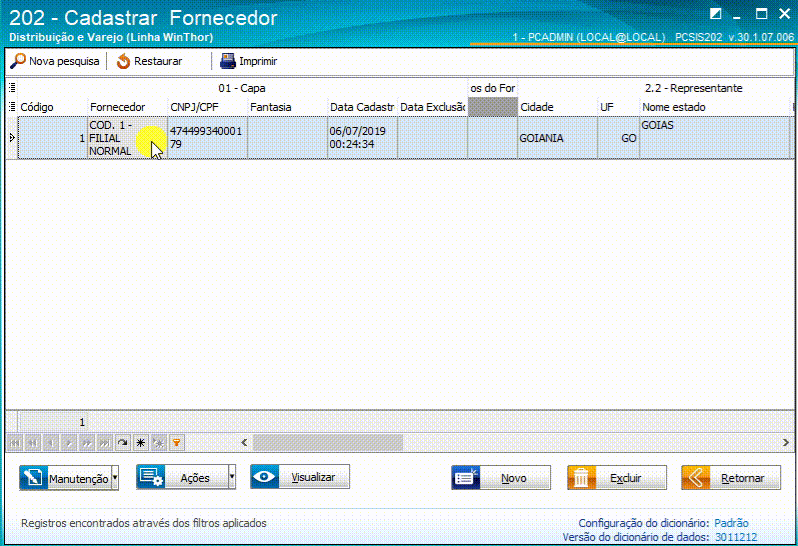Go to first record navigator button
The height and width of the screenshot is (546, 798).
15,443
